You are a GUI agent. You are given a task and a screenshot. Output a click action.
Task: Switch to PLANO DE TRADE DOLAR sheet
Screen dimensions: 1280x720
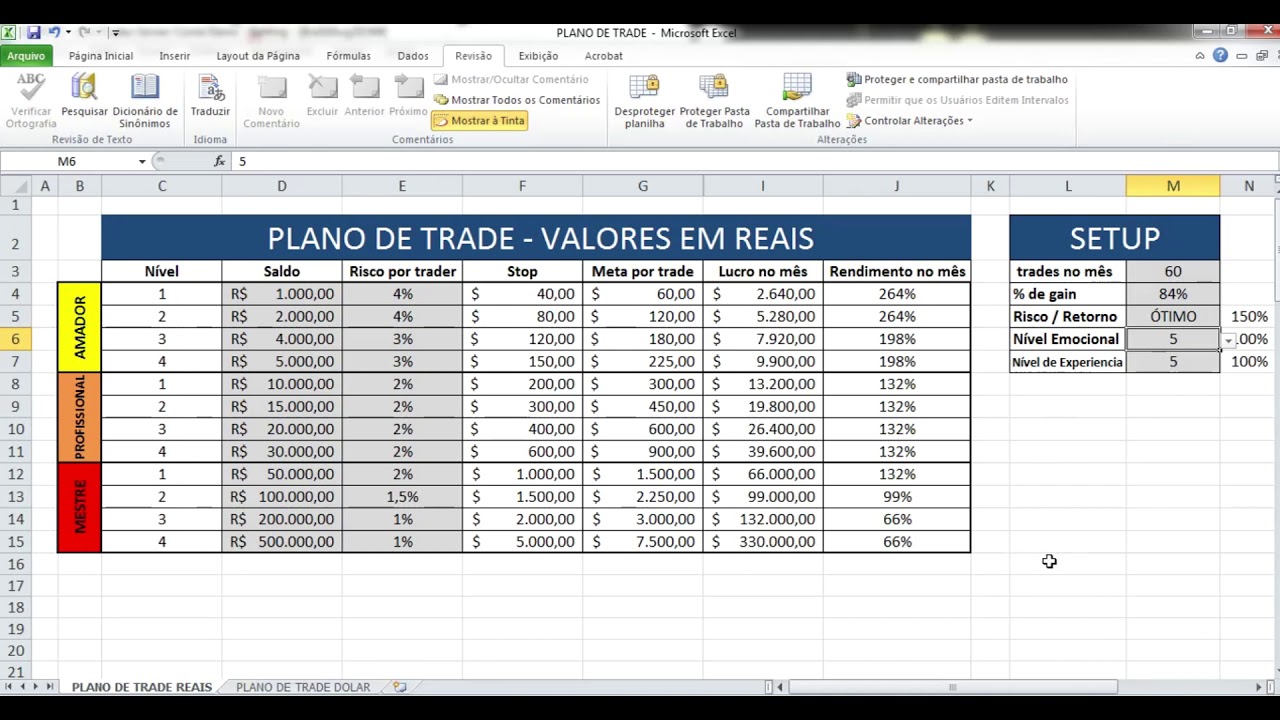click(303, 687)
